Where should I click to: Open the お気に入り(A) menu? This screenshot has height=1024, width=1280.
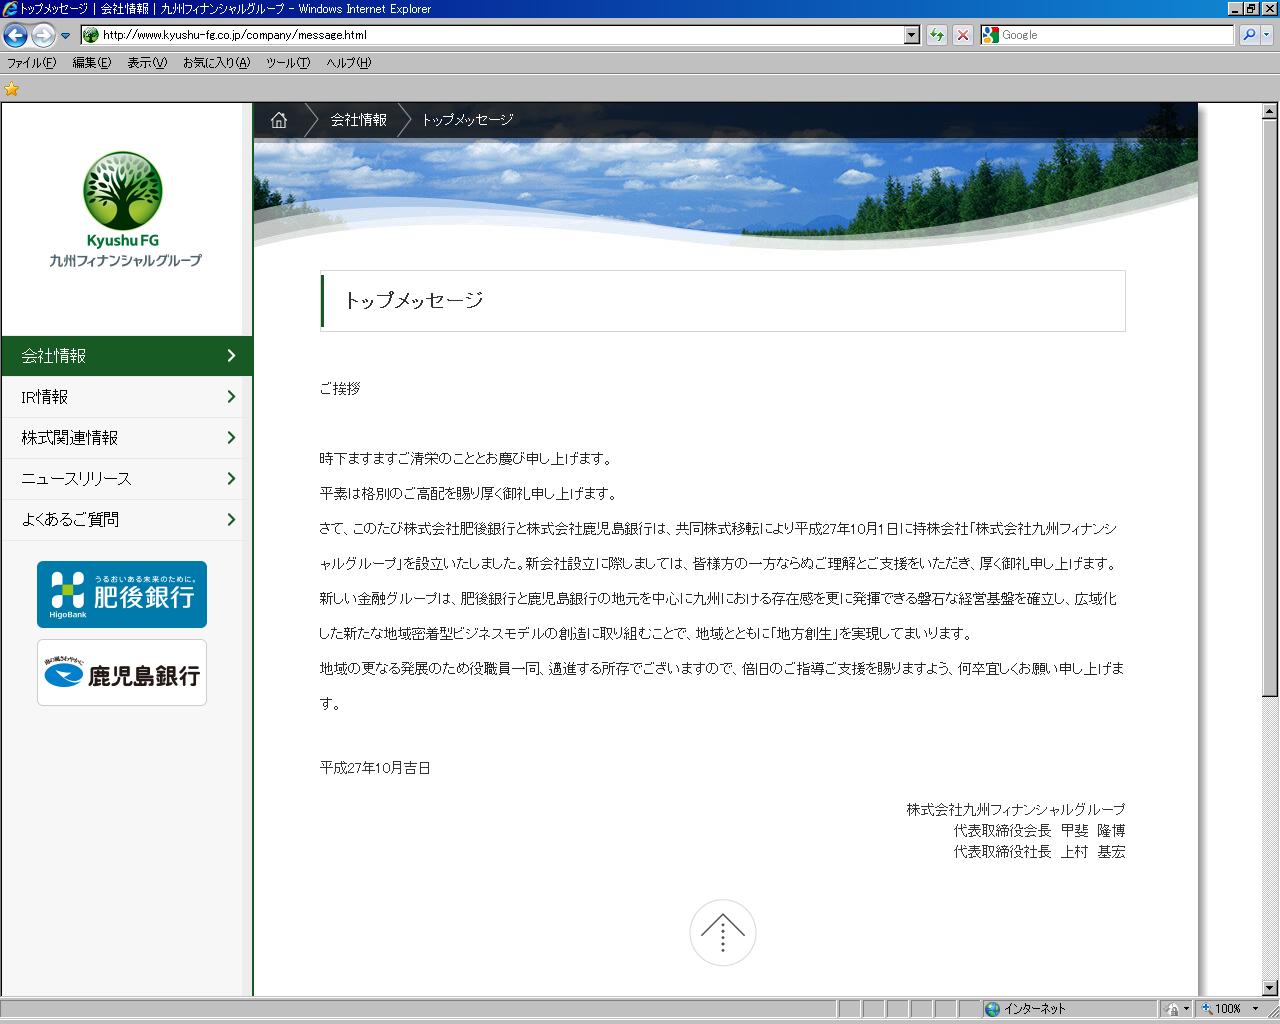pyautogui.click(x=216, y=63)
